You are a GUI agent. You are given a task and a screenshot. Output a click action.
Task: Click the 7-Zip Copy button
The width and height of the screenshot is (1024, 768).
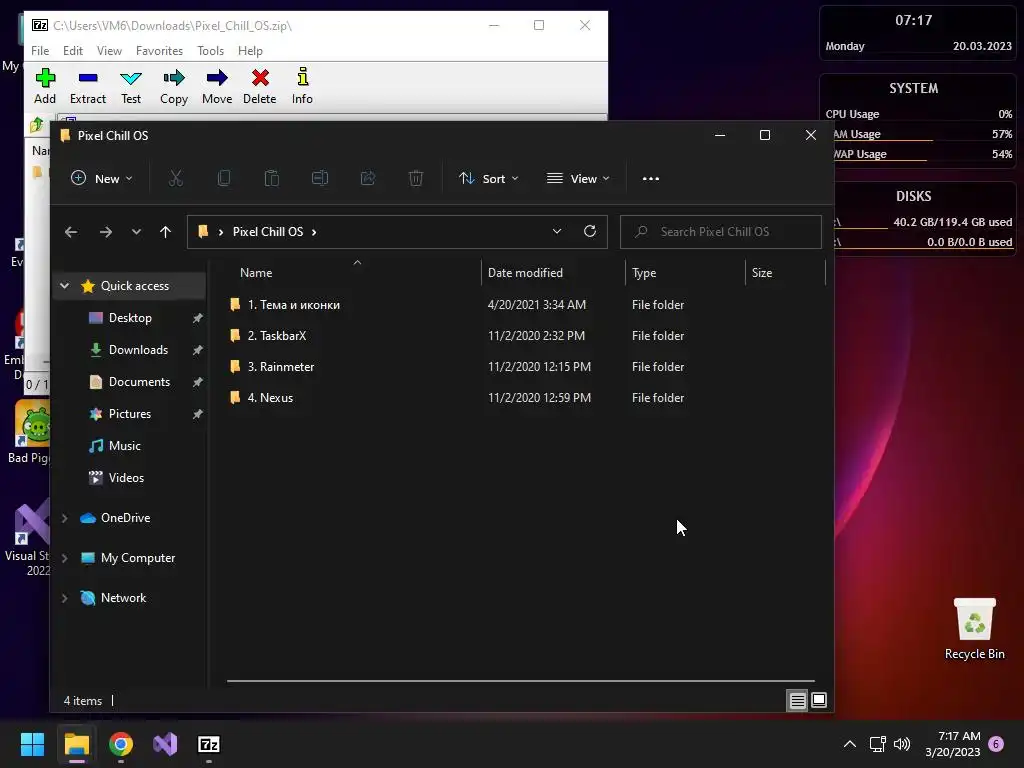pos(174,86)
